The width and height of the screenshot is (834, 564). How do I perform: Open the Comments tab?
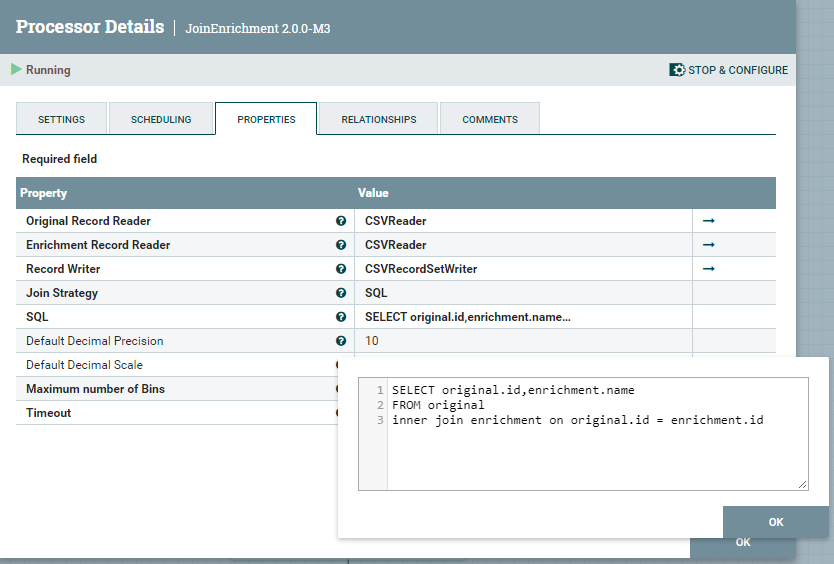tap(490, 119)
